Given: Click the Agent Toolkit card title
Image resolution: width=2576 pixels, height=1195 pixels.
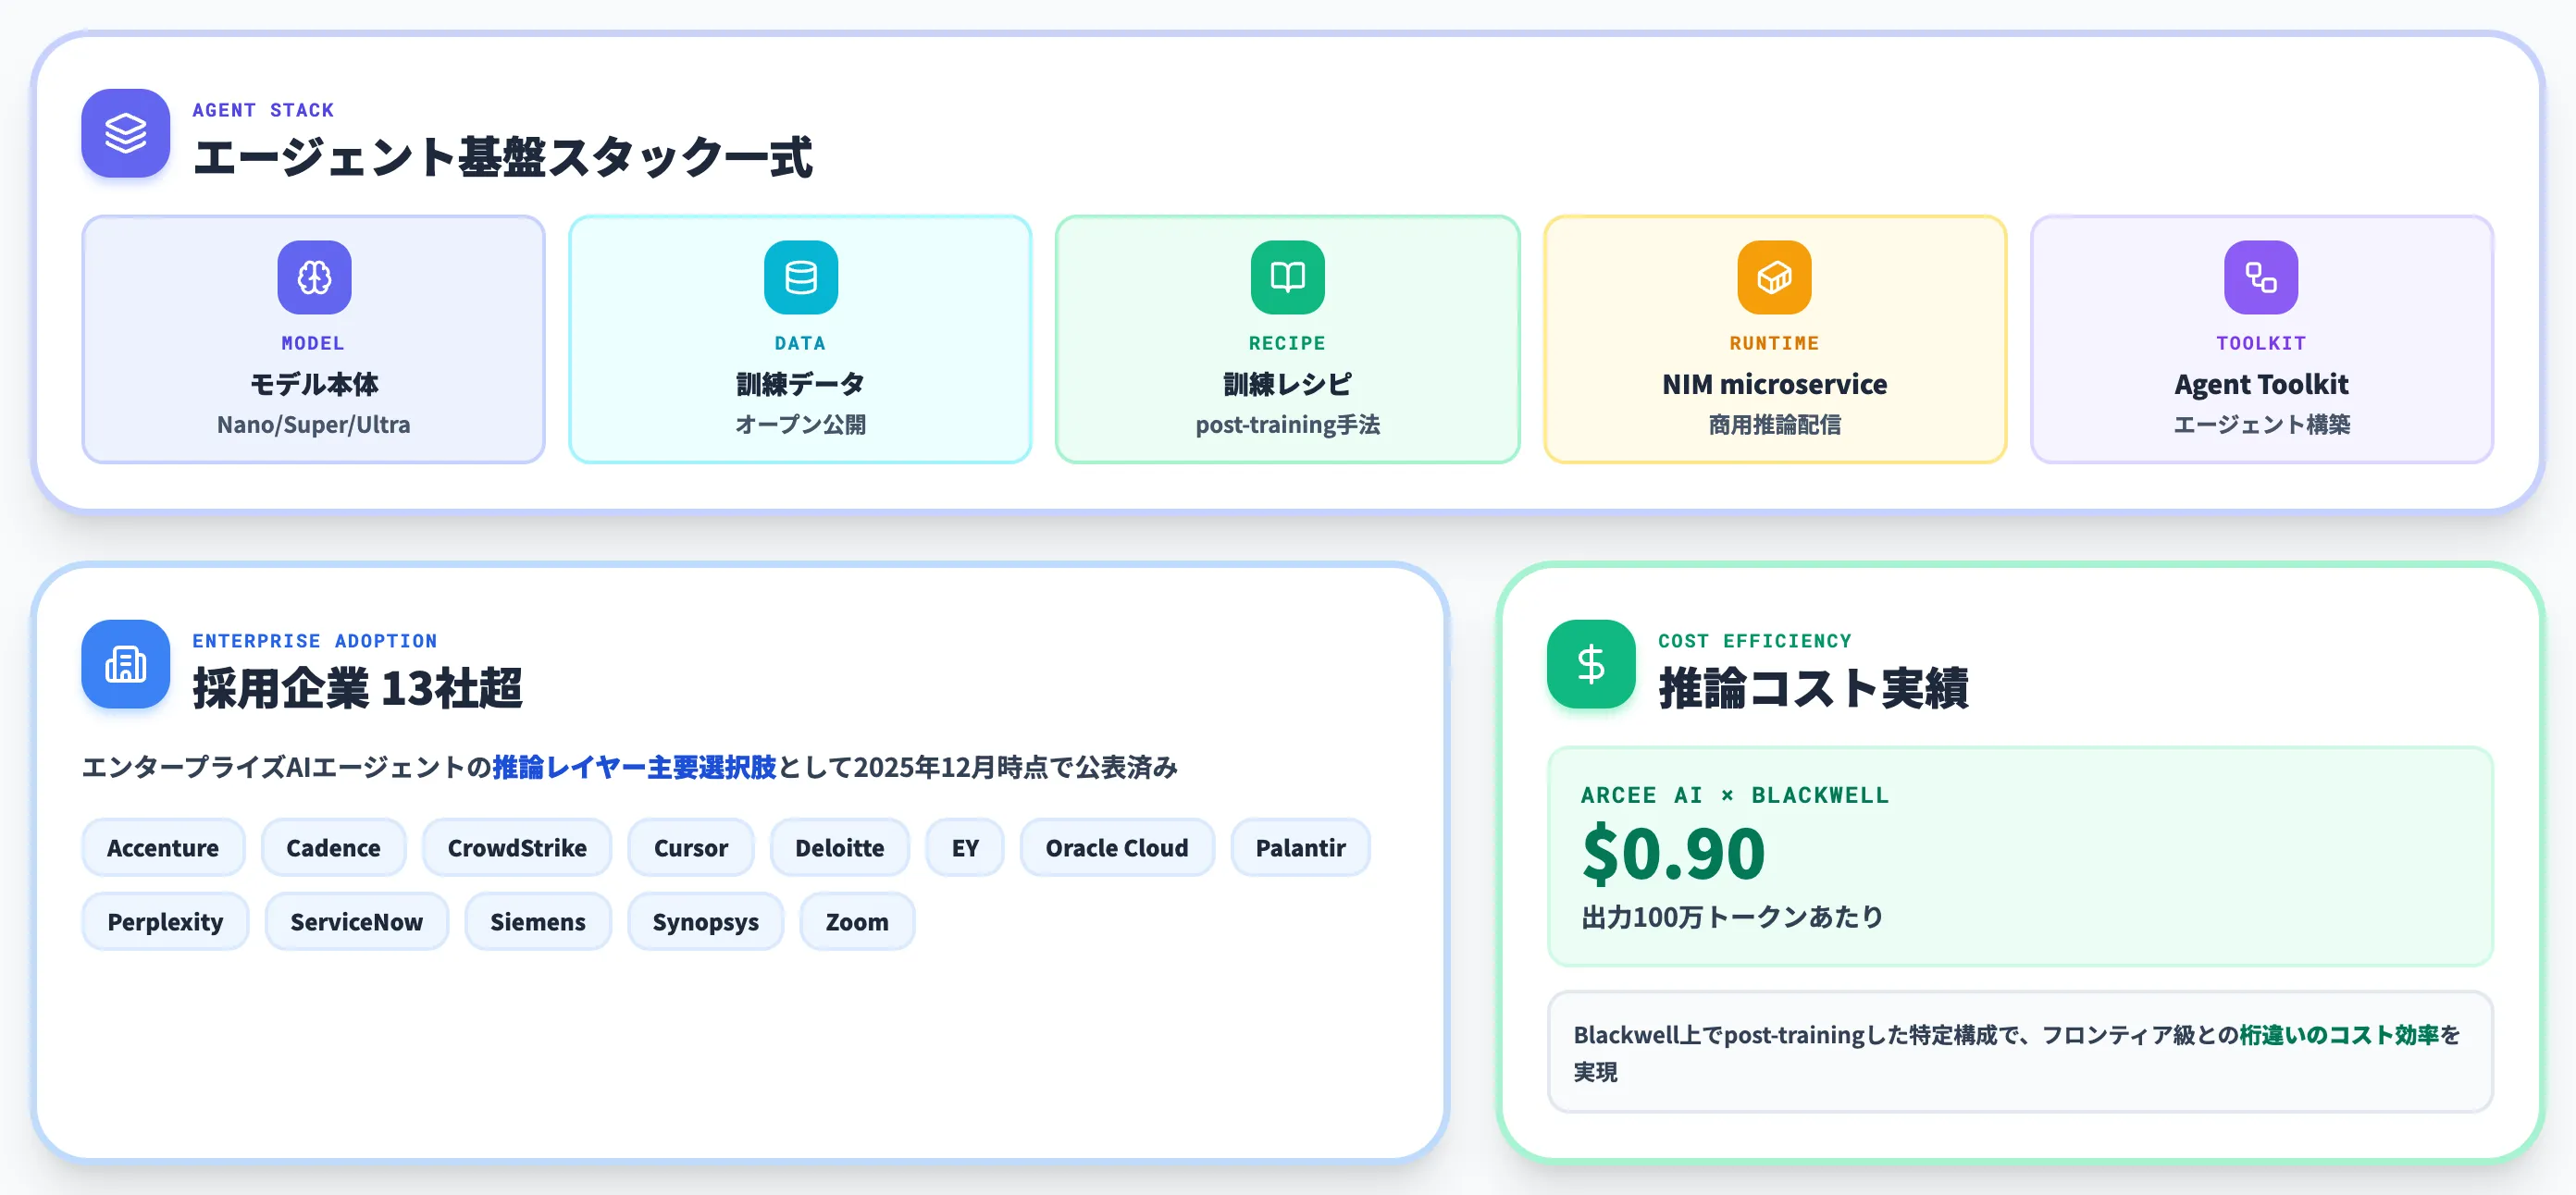Looking at the screenshot, I should point(2261,384).
